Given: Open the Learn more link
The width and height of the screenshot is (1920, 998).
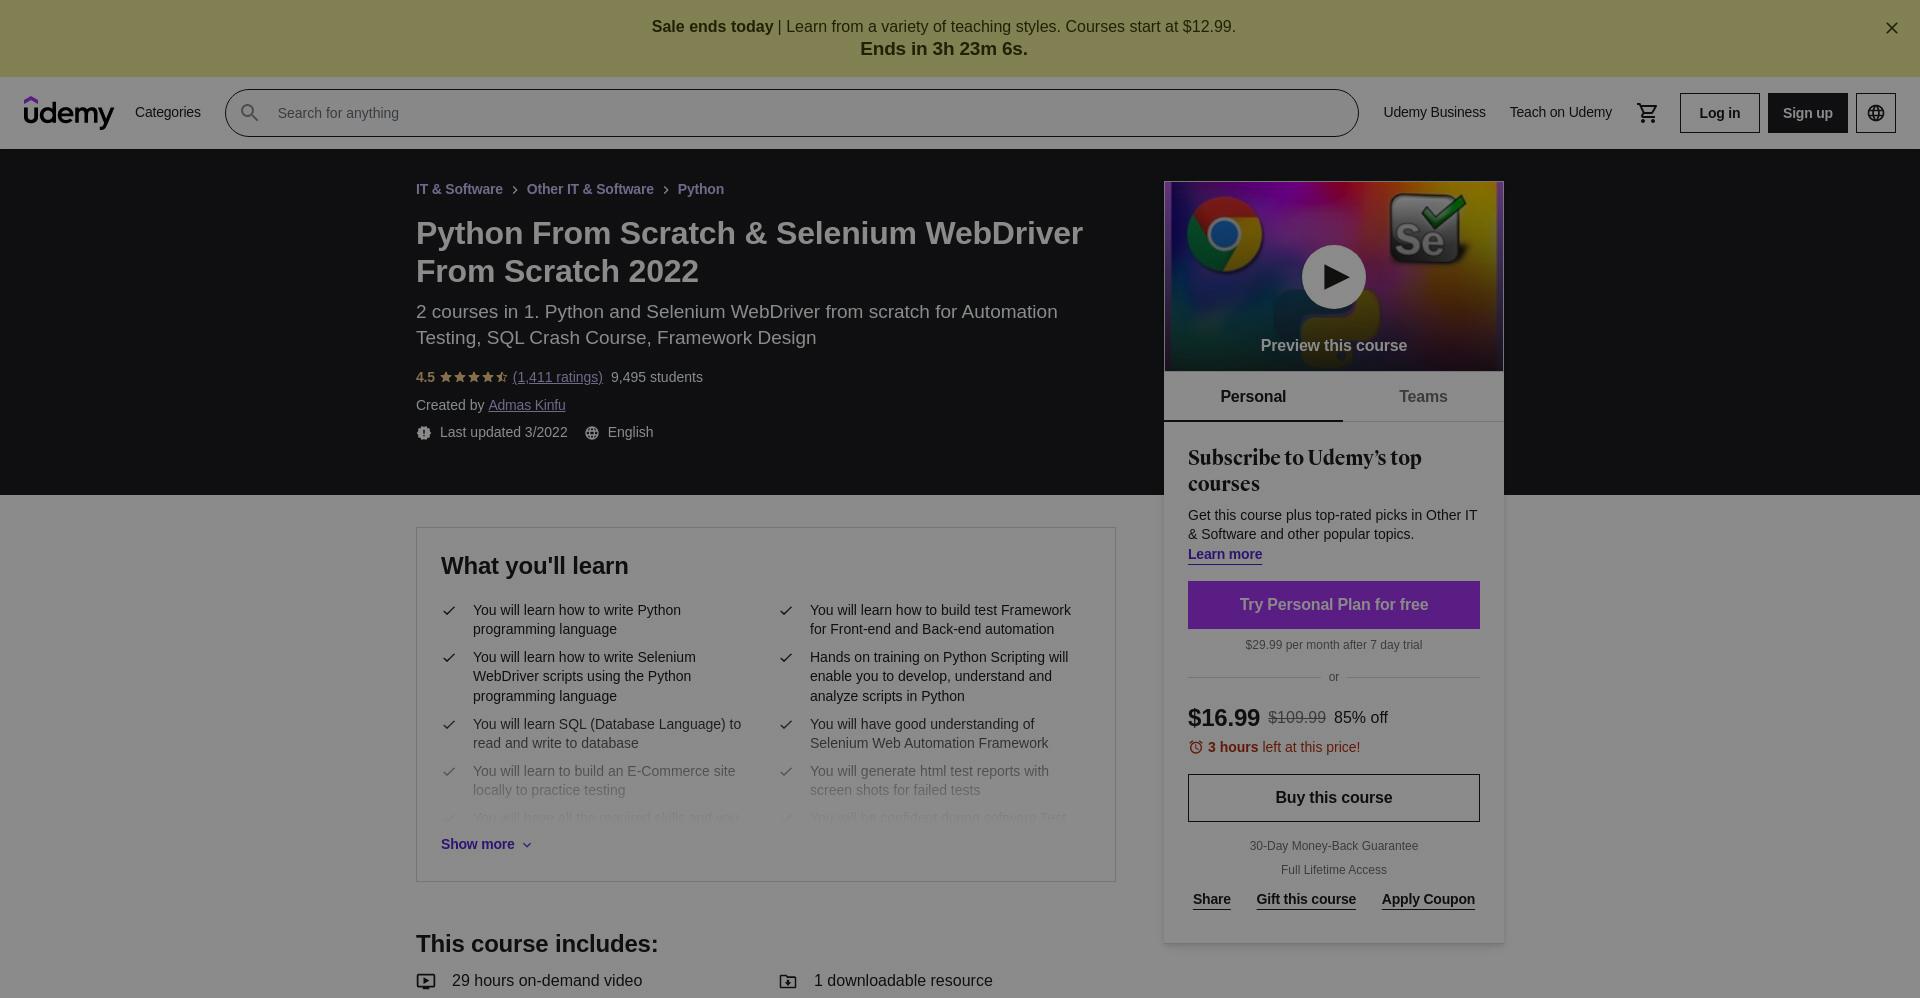Looking at the screenshot, I should click(1224, 554).
